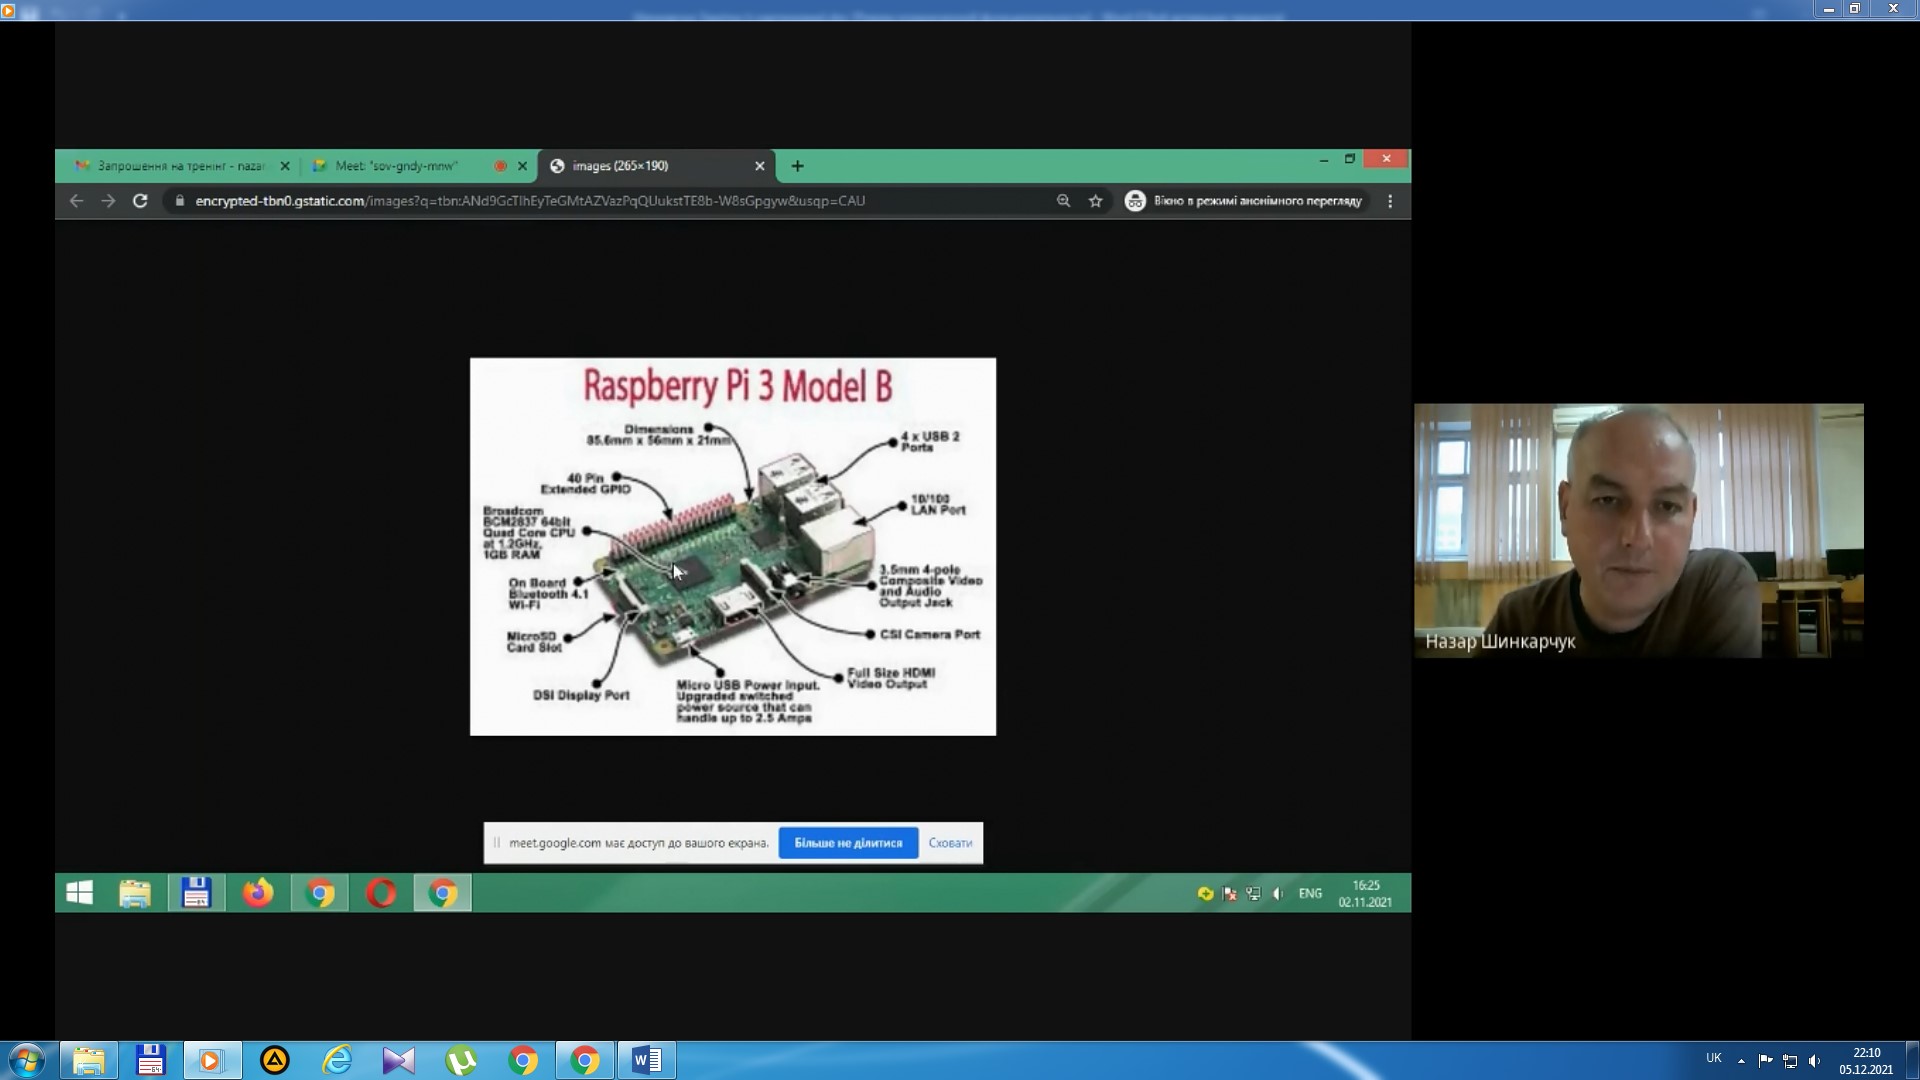1920x1080 pixels.
Task: Open the Start menu in the shared-screen taskbar
Action: pos(80,893)
